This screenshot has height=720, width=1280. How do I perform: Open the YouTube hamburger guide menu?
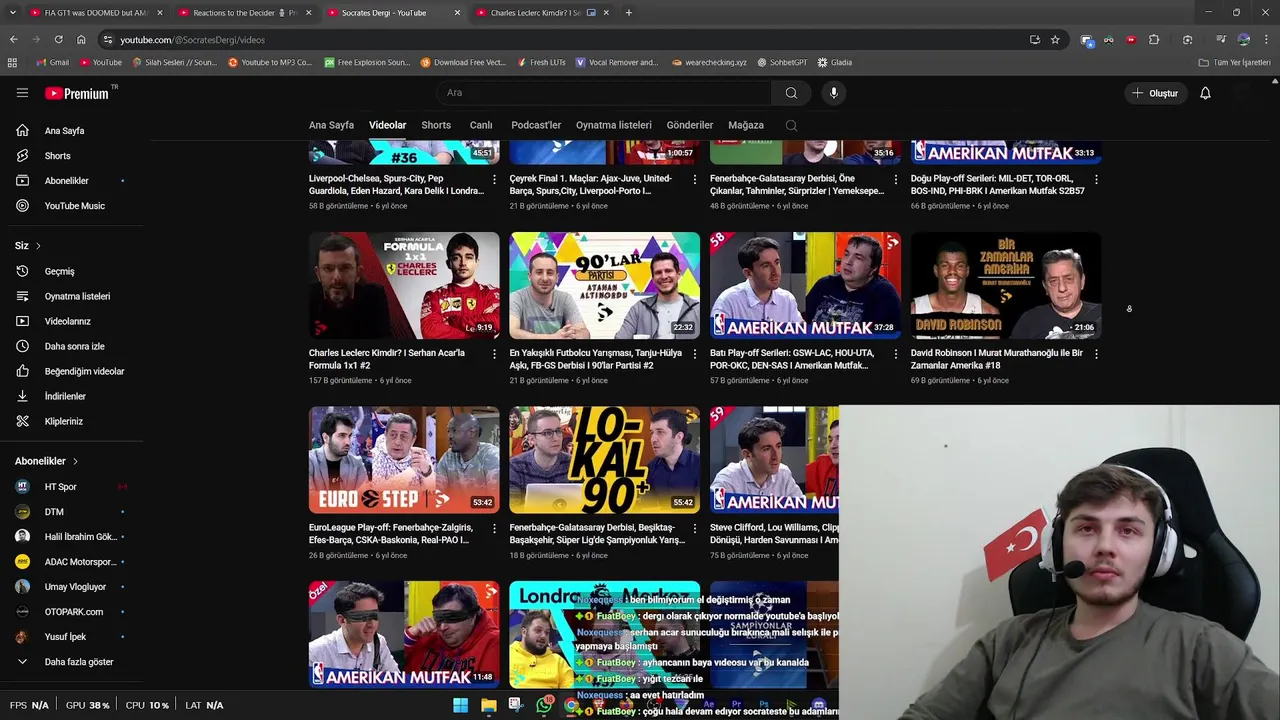point(22,93)
